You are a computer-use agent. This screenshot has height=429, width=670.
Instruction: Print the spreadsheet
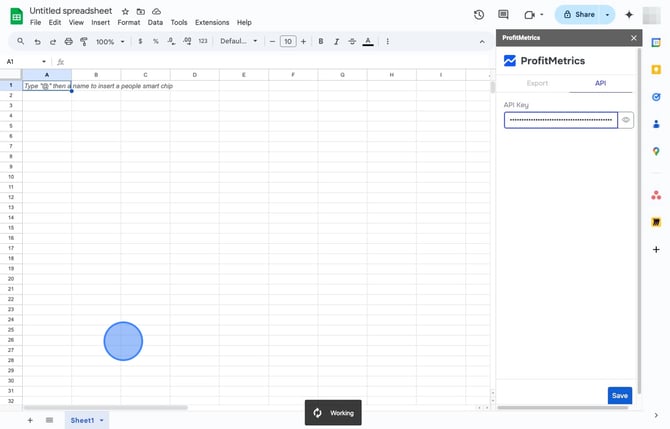[x=68, y=41]
